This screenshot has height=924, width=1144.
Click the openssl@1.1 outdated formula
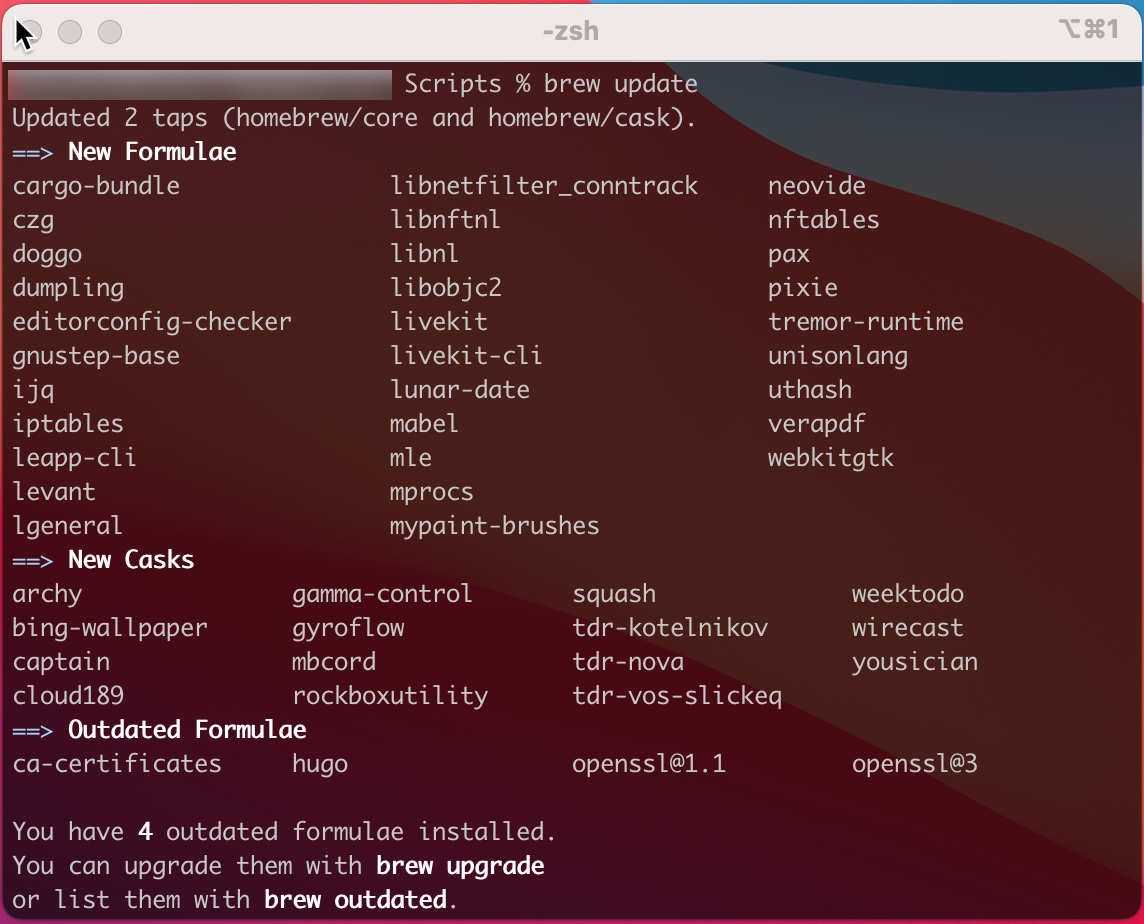pyautogui.click(x=649, y=764)
